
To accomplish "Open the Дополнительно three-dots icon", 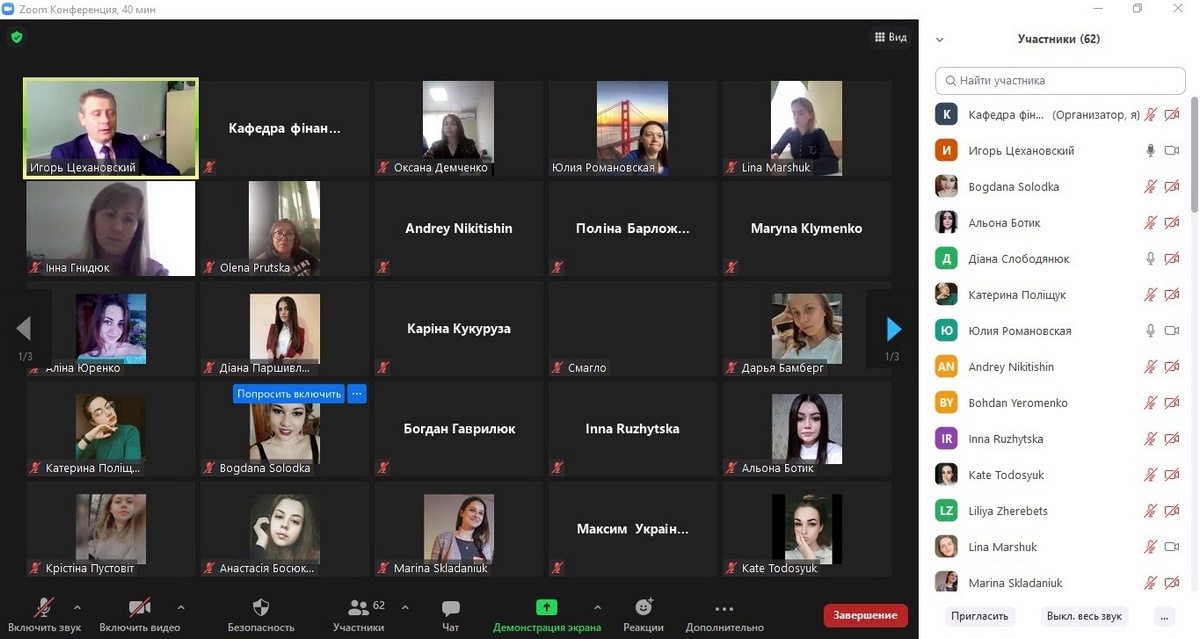I will pyautogui.click(x=724, y=608).
